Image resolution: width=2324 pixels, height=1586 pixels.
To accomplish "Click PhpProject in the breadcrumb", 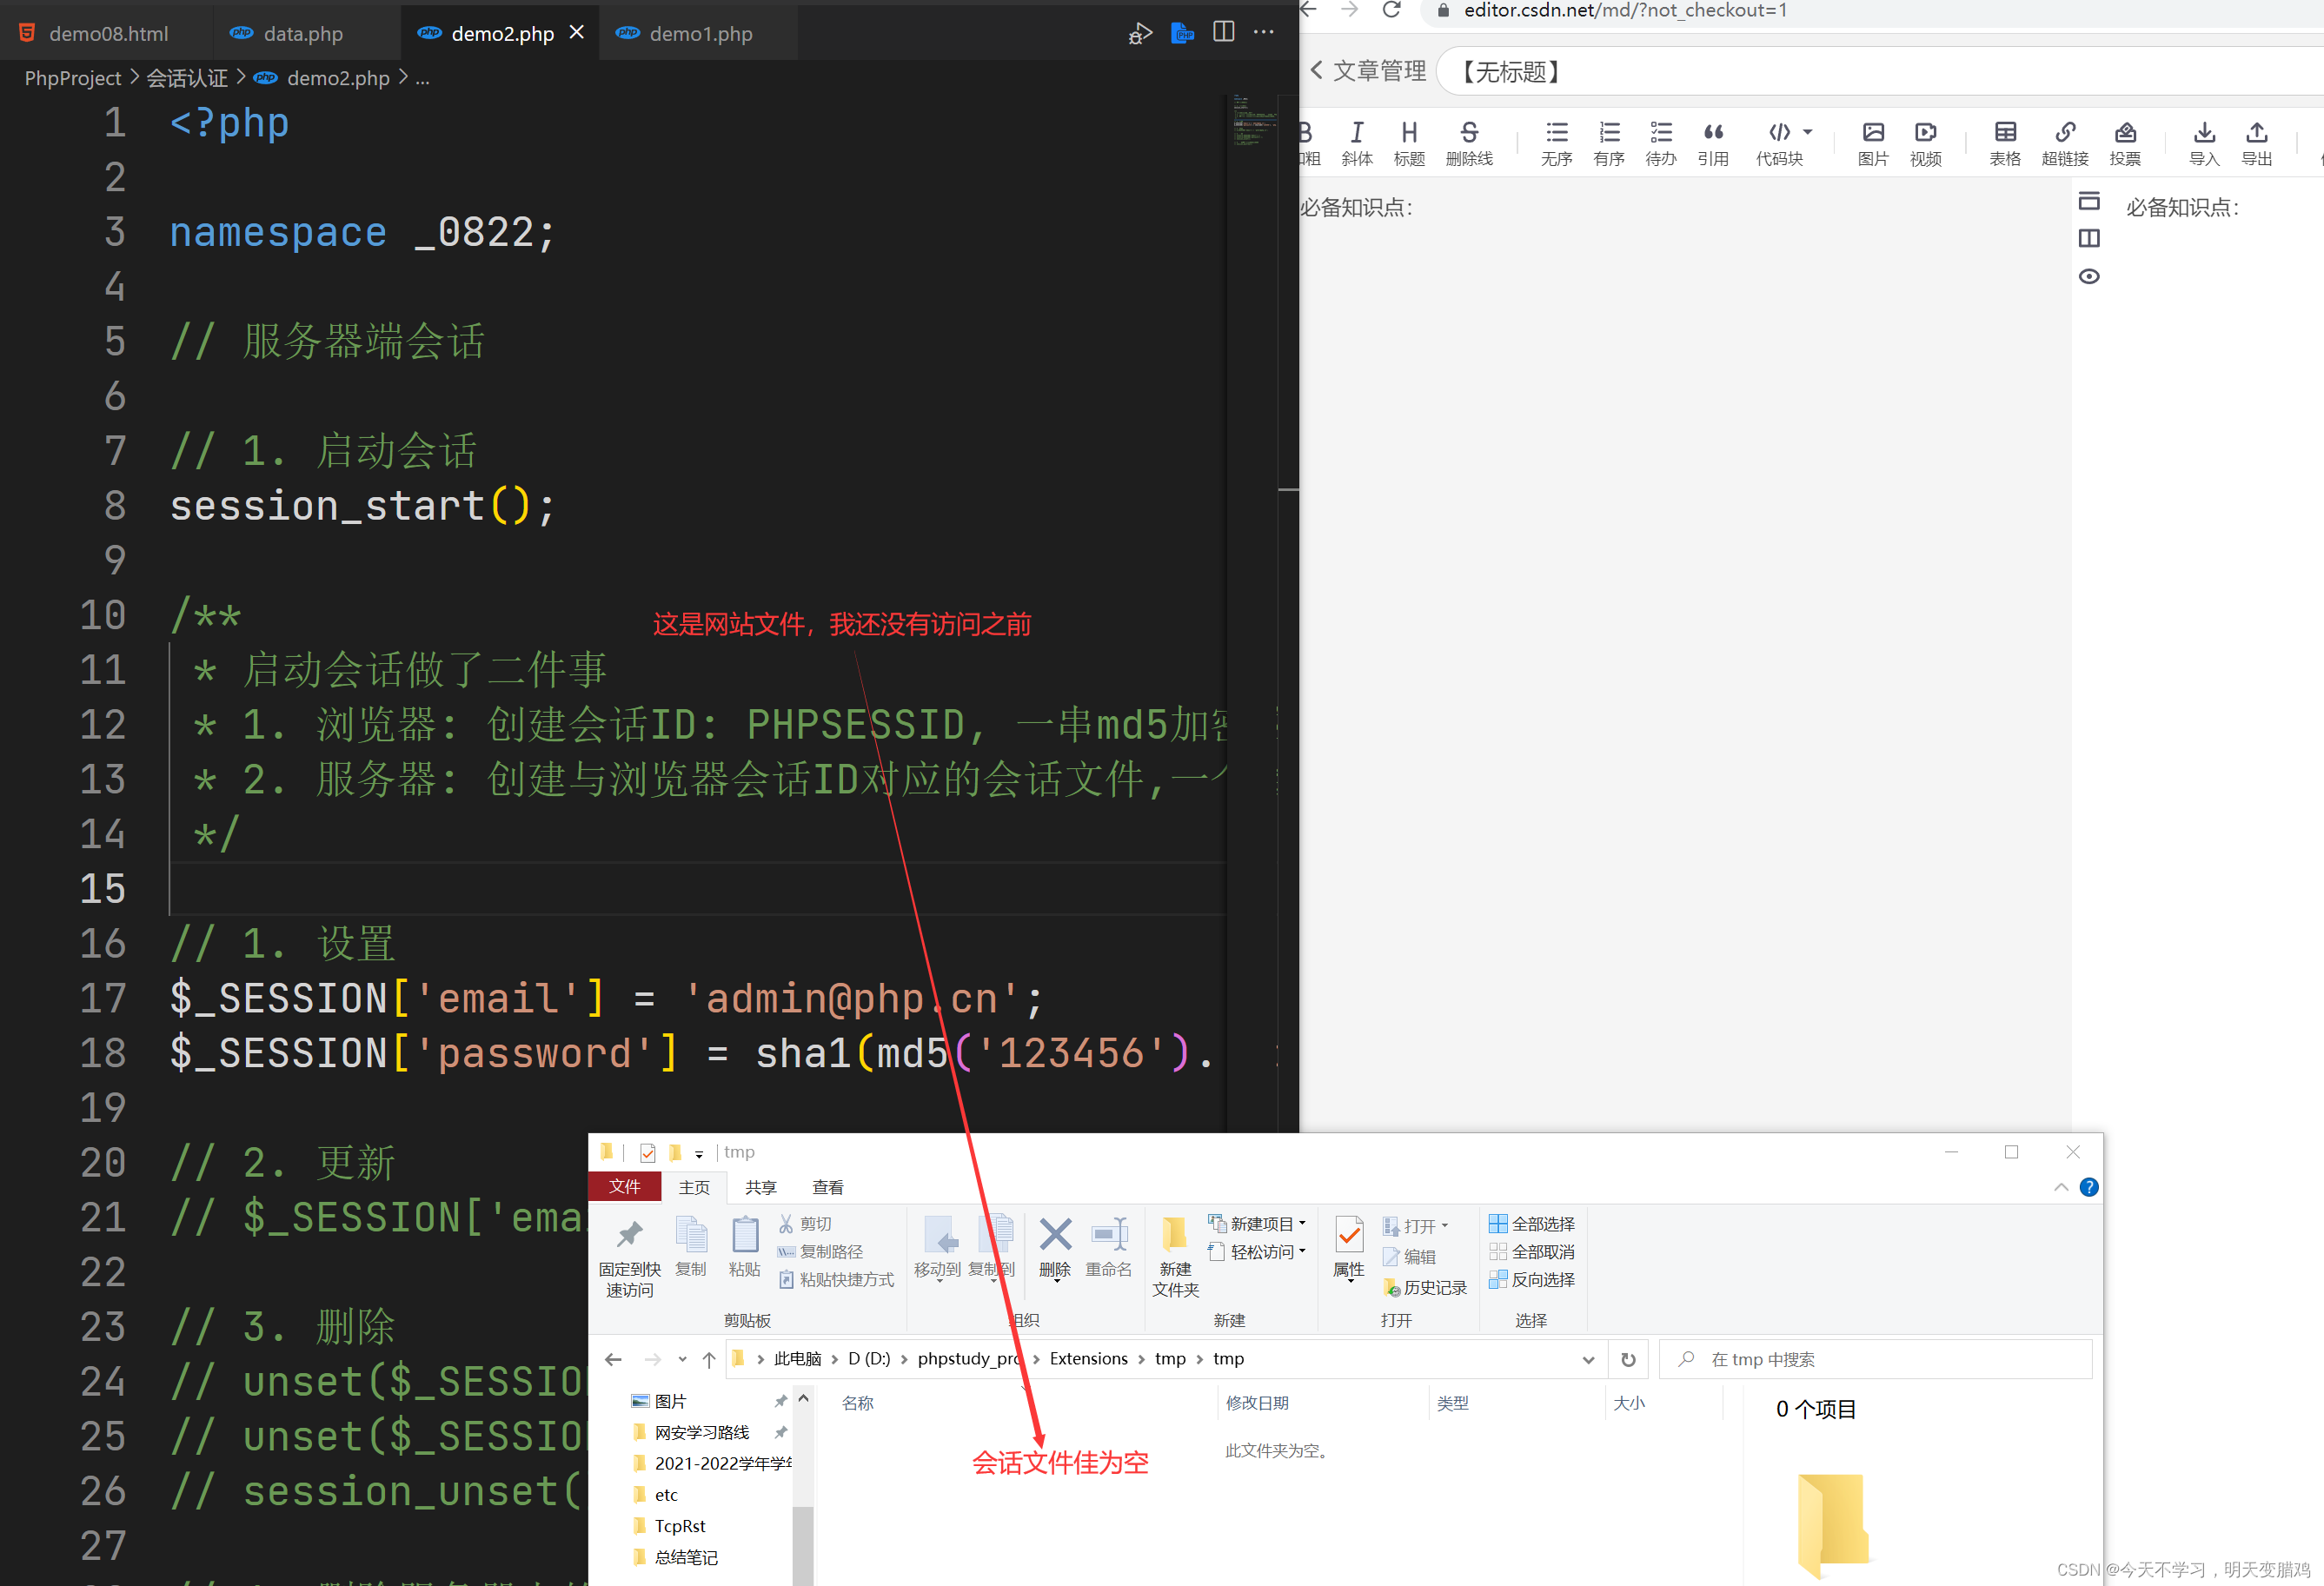I will coord(72,78).
